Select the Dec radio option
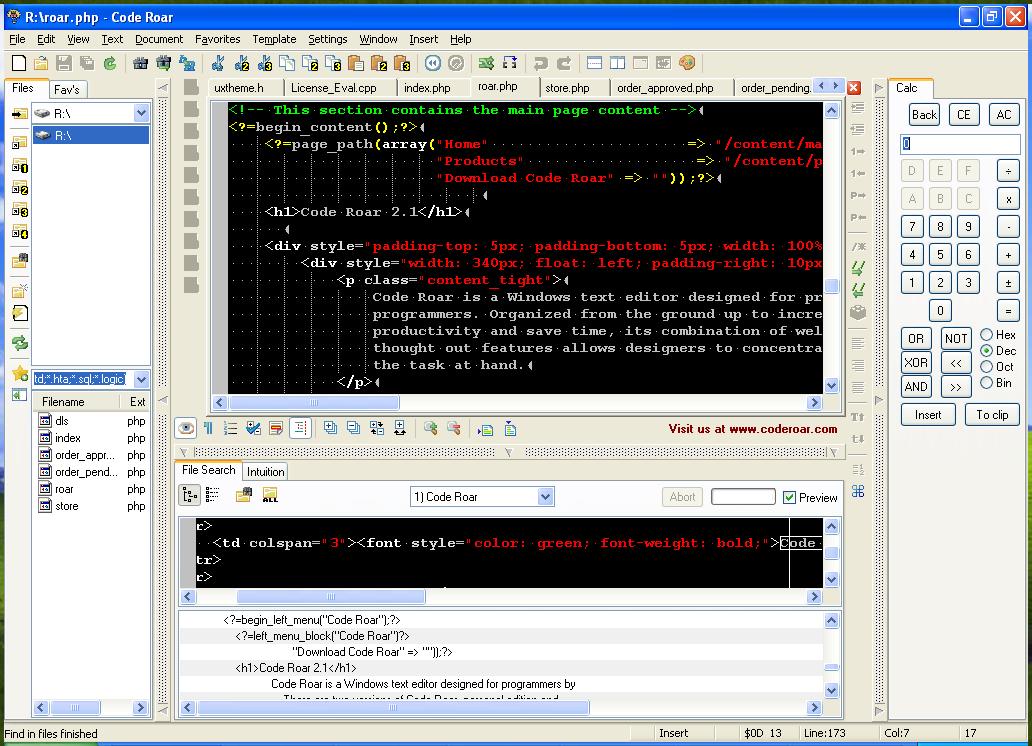Screen dimensions: 1032x746 [987, 351]
